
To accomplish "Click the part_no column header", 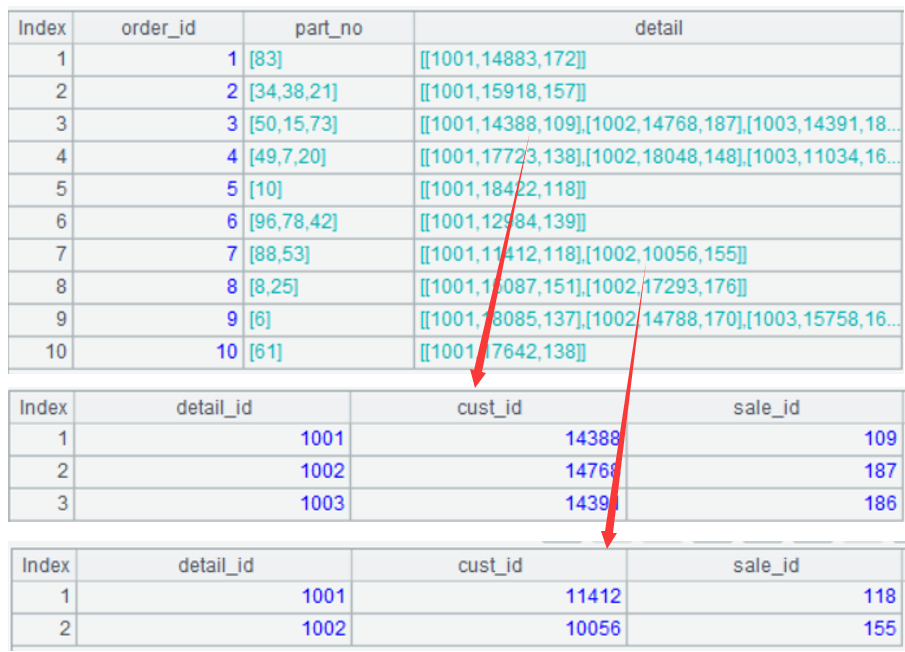I will [328, 28].
